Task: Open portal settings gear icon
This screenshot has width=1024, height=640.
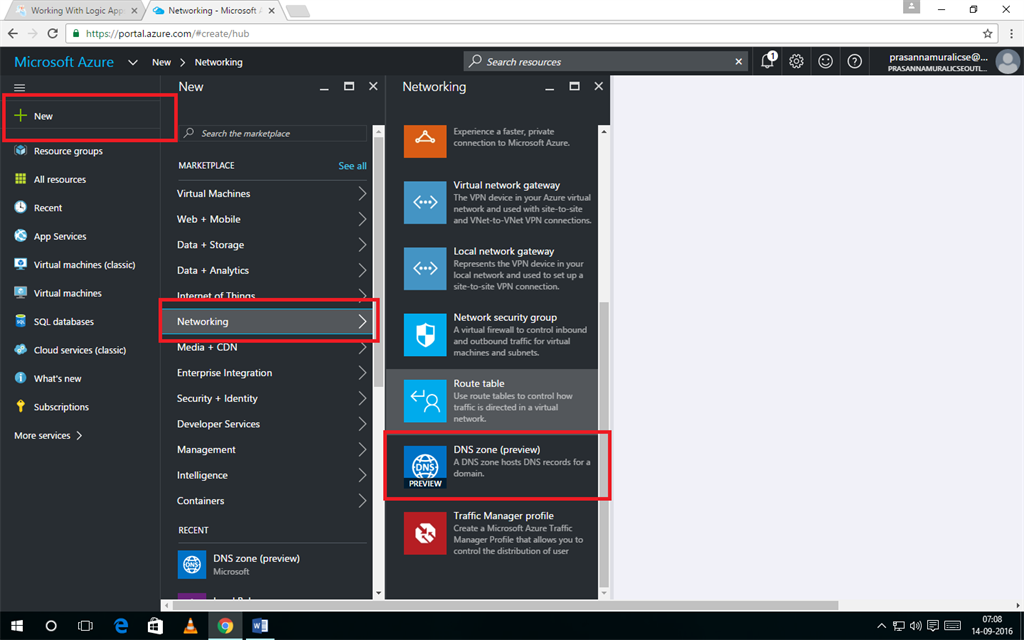Action: [796, 61]
